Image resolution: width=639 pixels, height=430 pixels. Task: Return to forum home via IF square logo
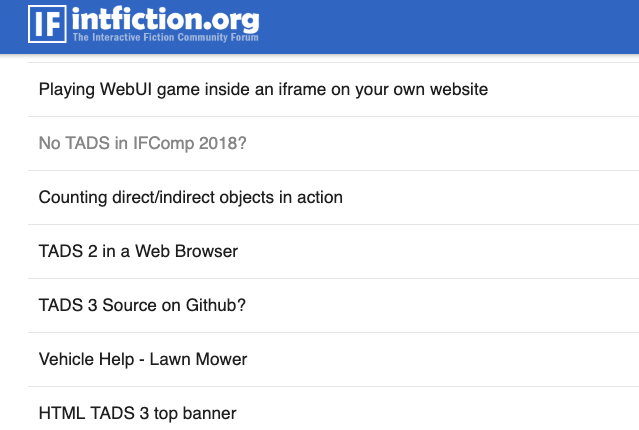click(46, 23)
